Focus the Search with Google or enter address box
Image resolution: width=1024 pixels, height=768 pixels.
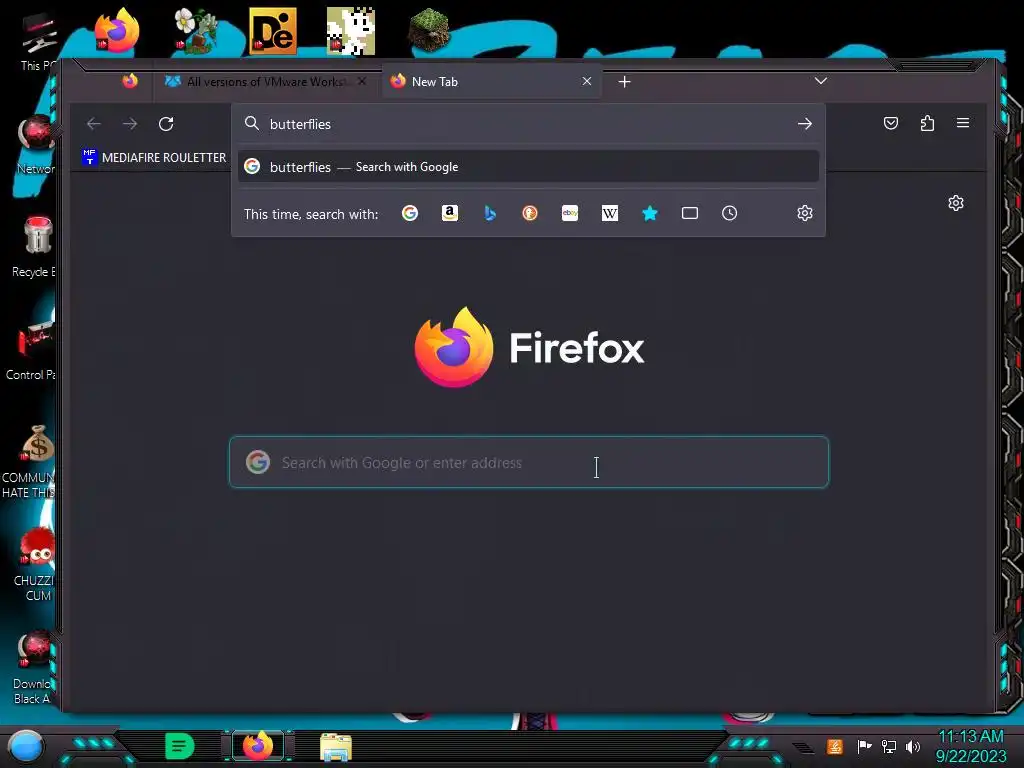(x=529, y=462)
